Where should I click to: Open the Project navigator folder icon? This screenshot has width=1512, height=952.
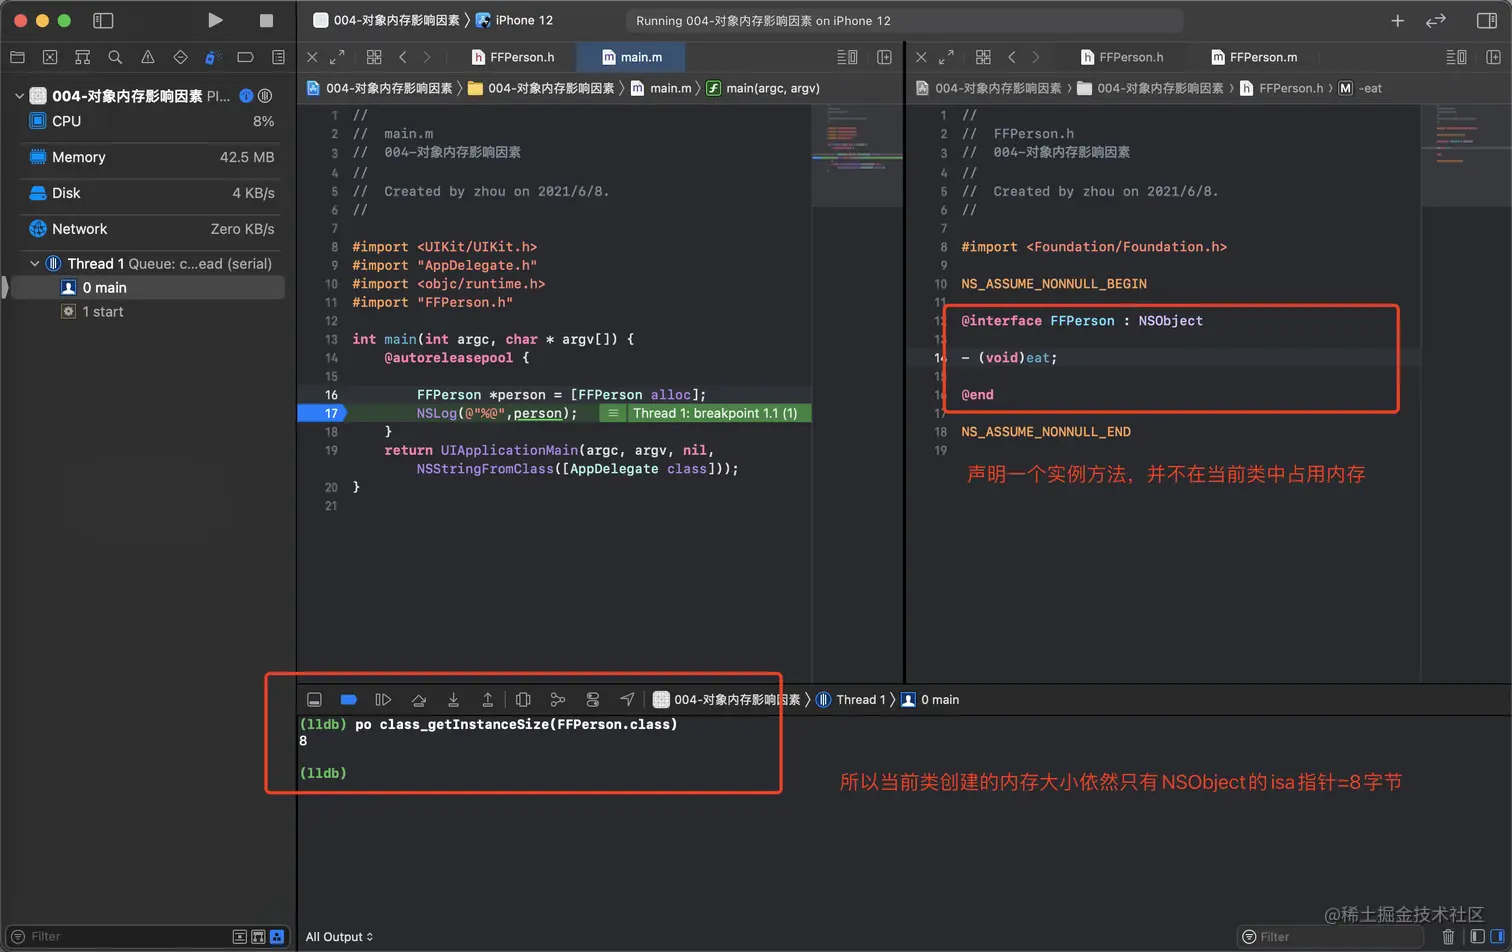point(17,57)
